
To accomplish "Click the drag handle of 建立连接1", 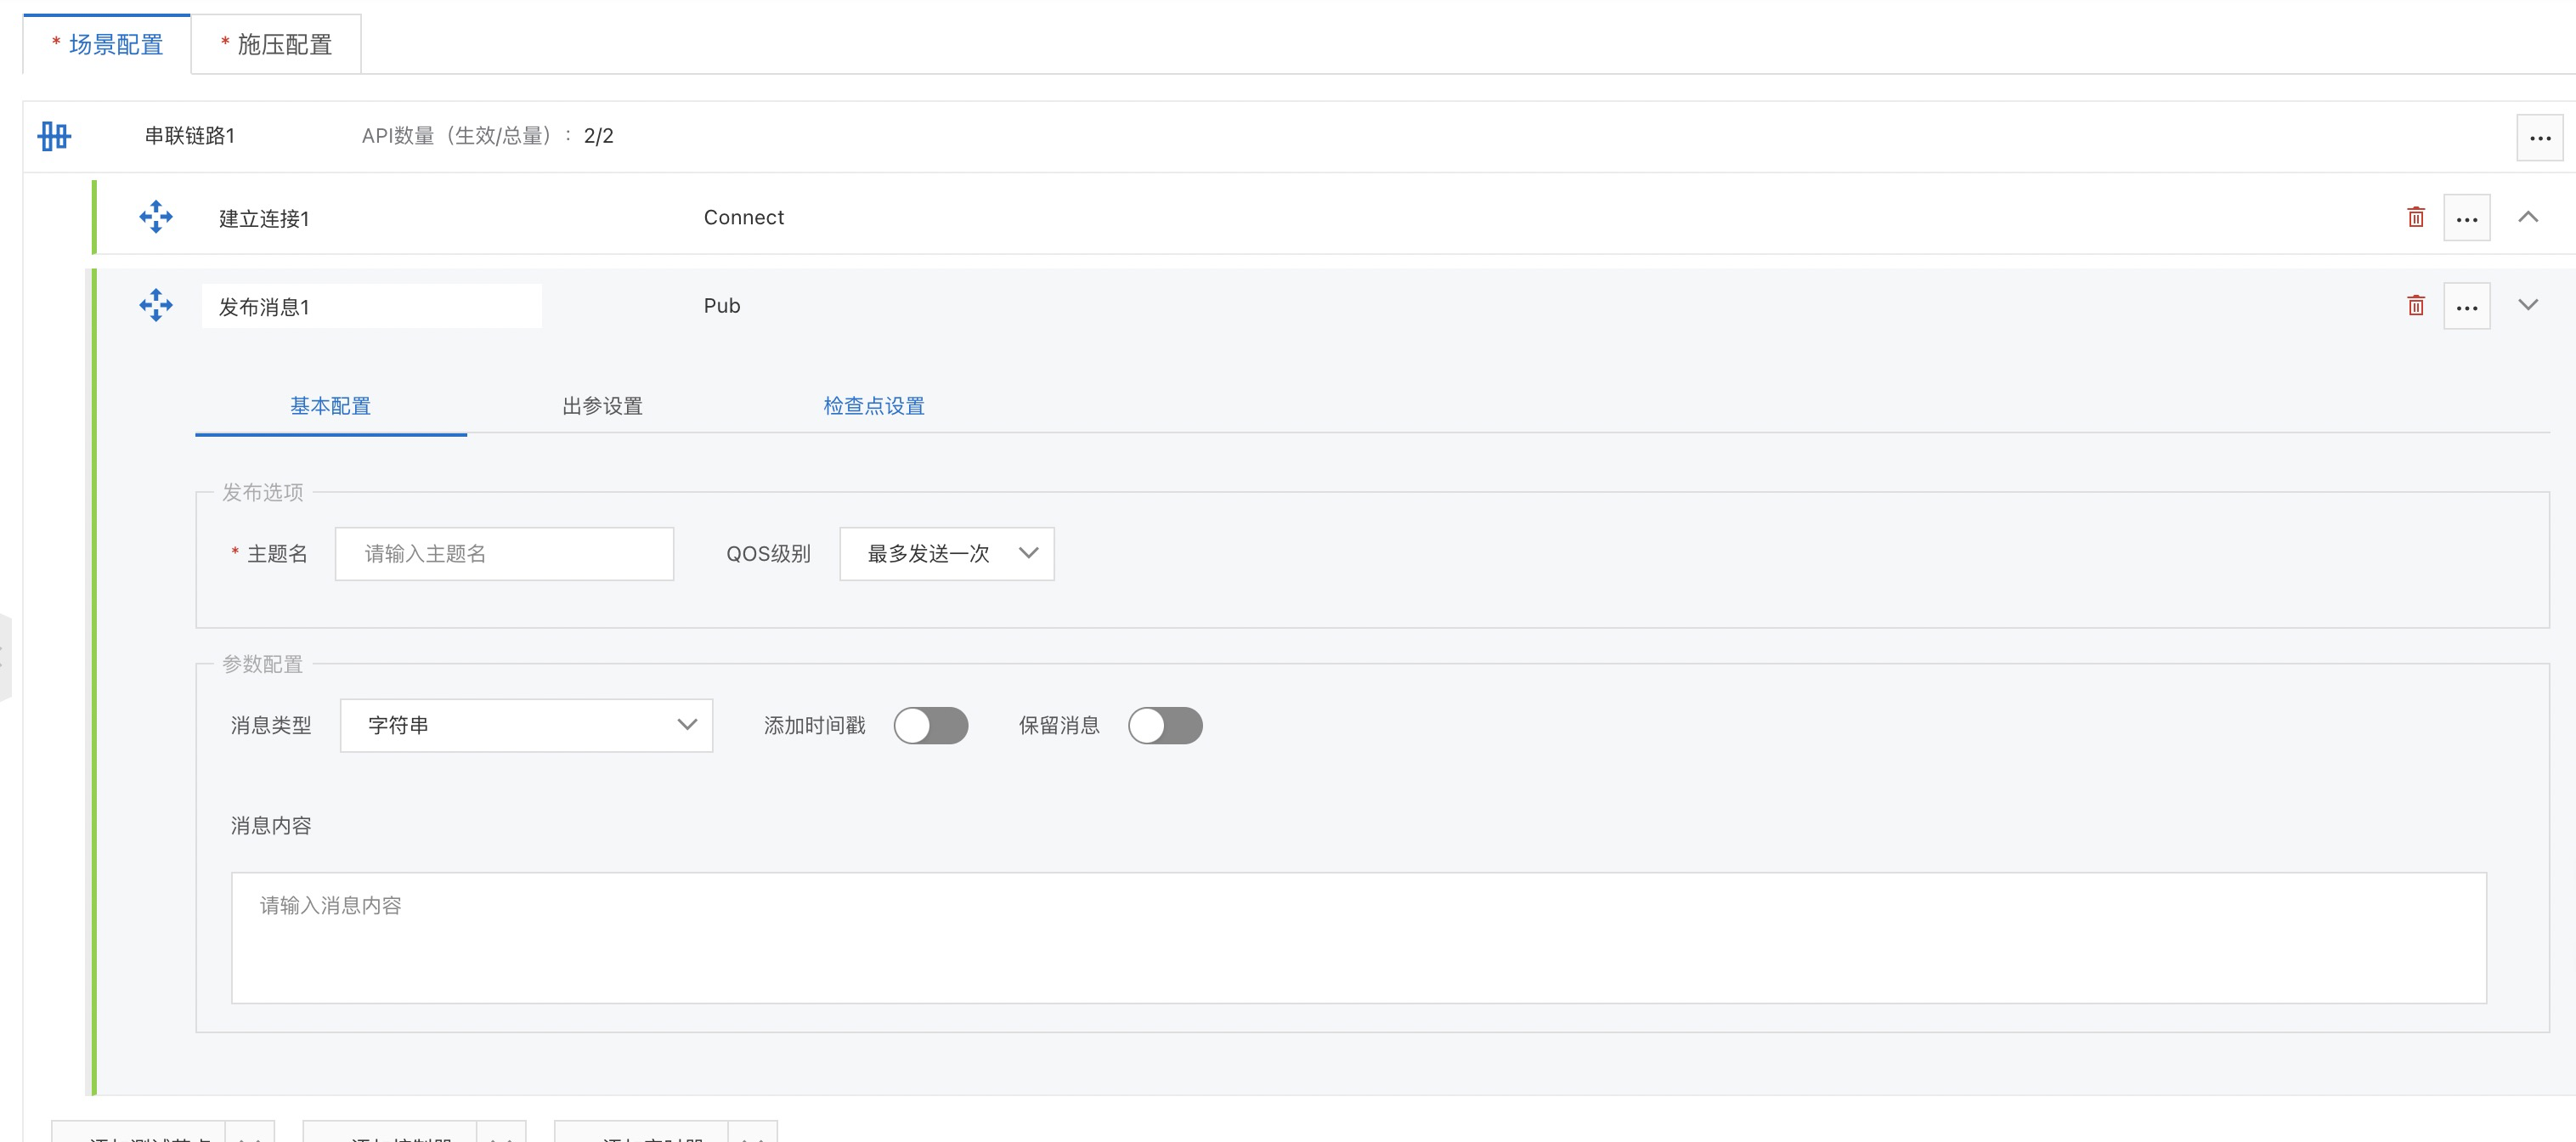I will click(156, 217).
